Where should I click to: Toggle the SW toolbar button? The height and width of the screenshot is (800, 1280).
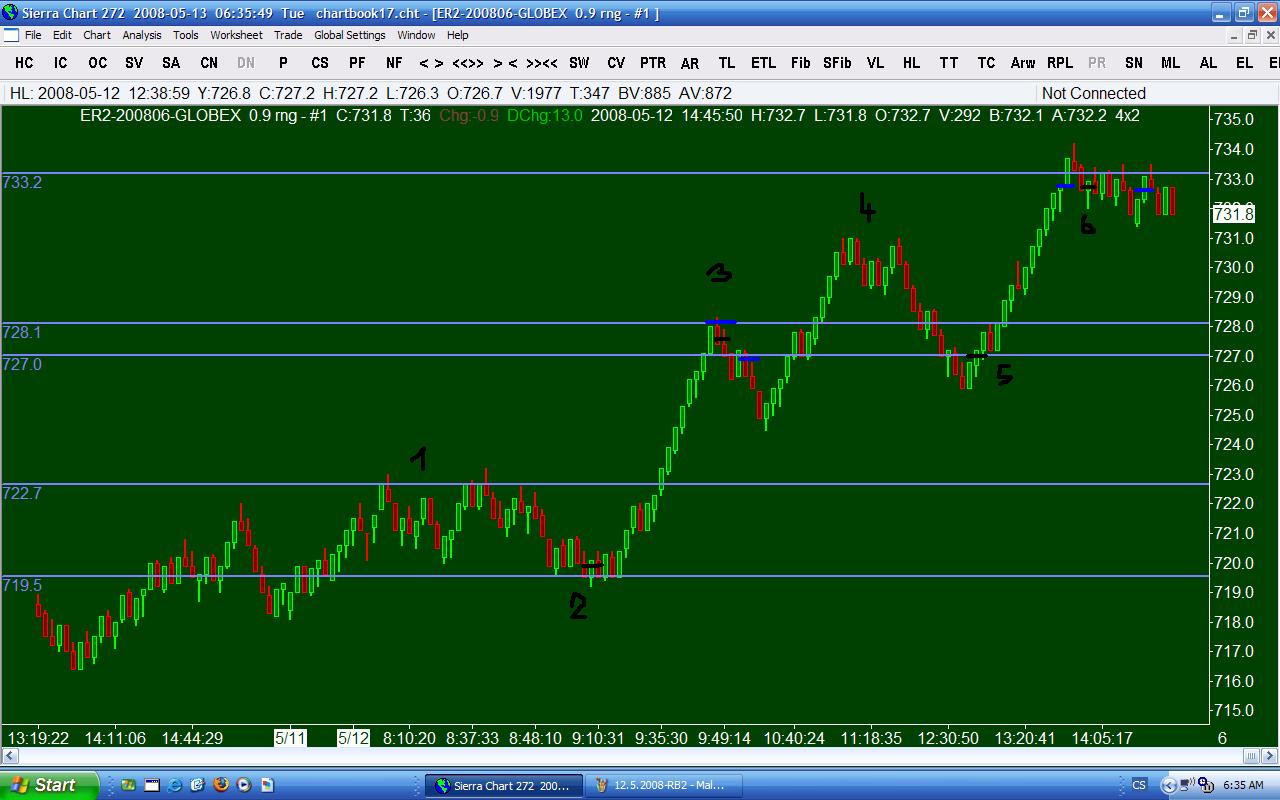(579, 62)
